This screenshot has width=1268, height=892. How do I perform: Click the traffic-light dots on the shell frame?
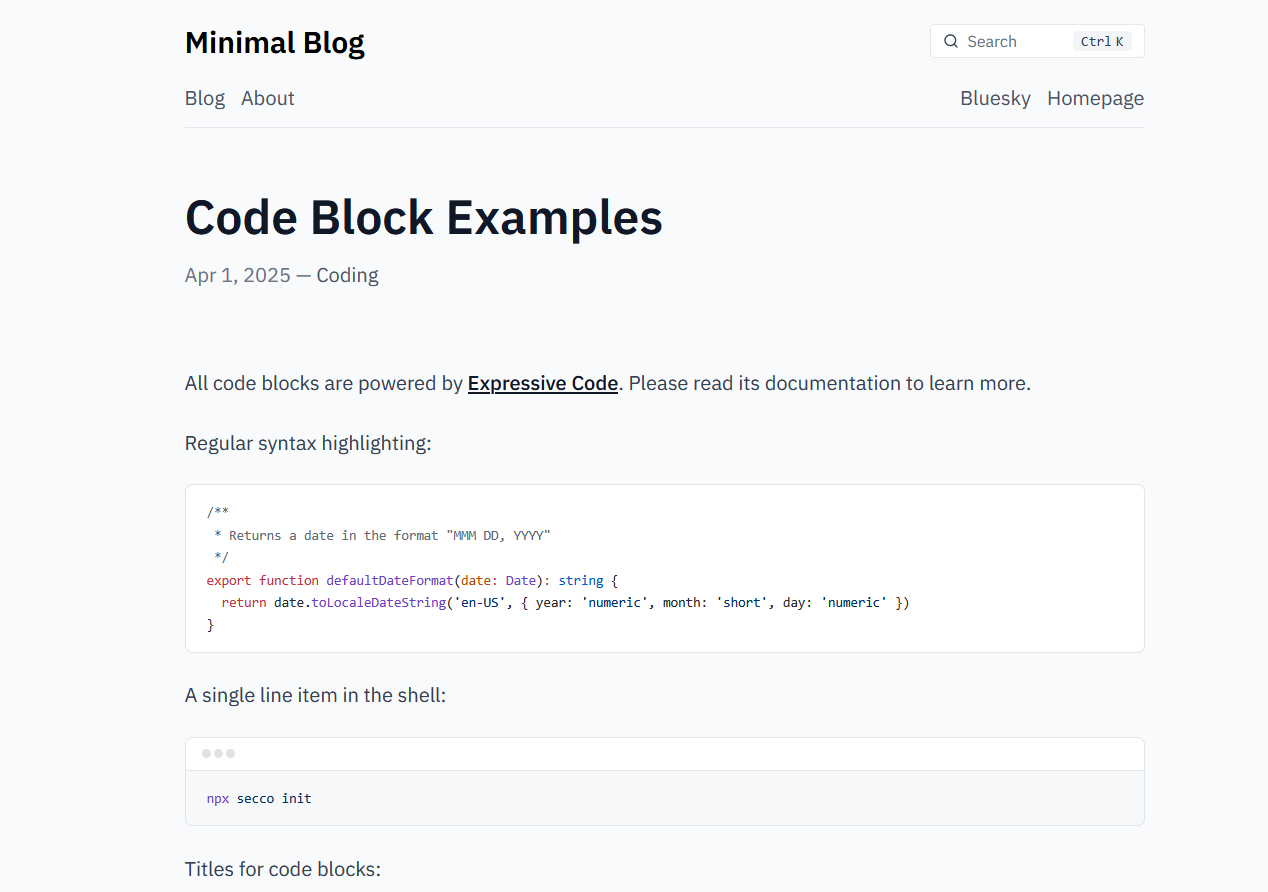pyautogui.click(x=218, y=753)
